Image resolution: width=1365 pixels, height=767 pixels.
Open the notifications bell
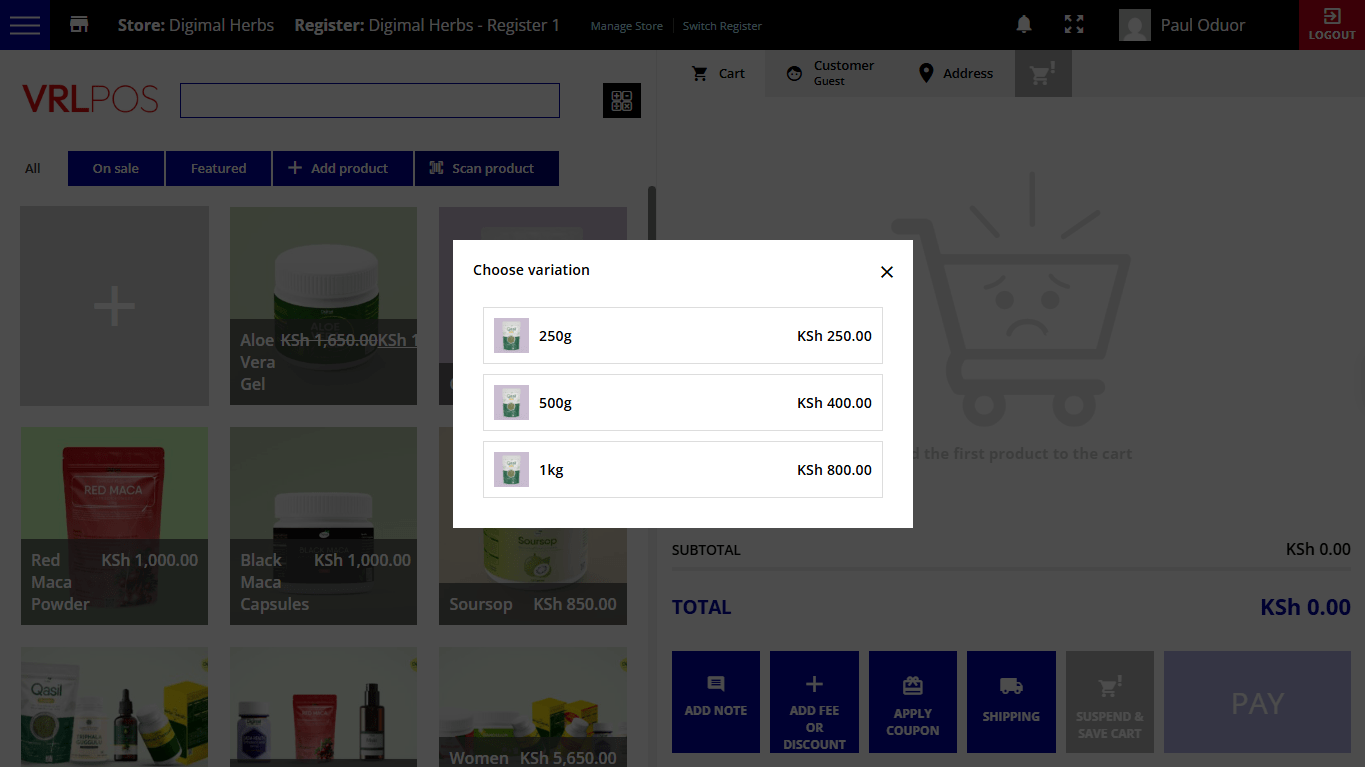click(1024, 25)
